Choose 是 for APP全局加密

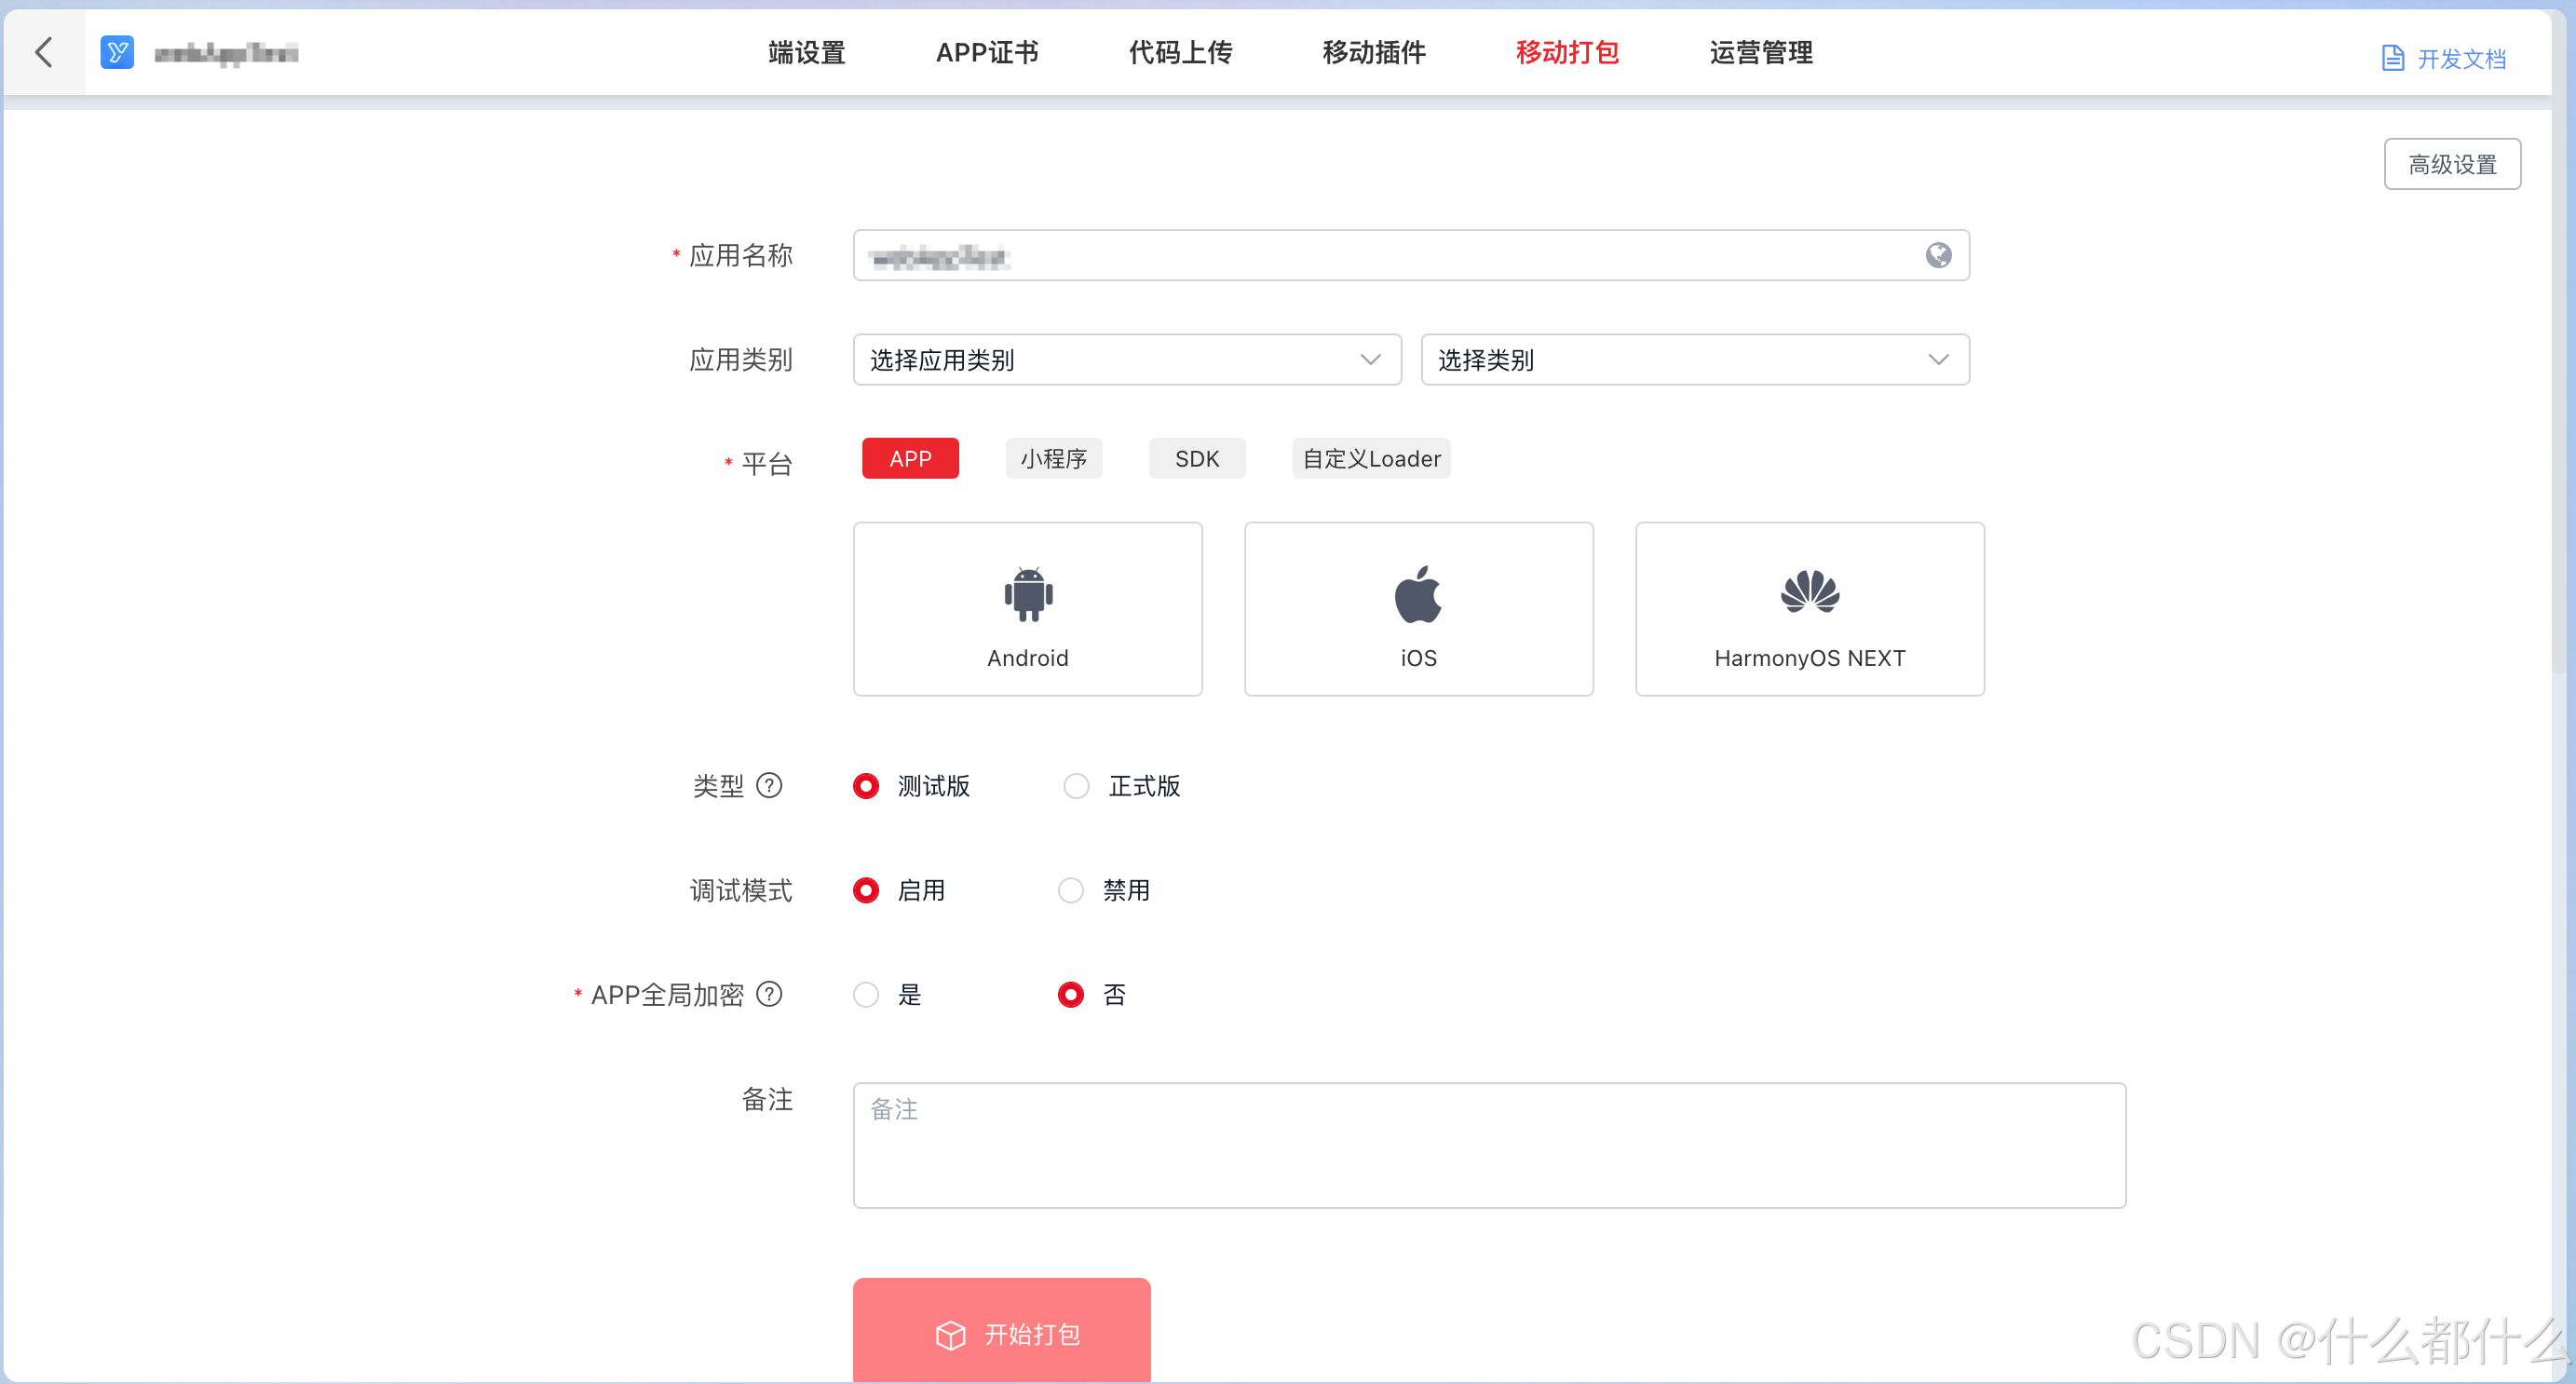coord(866,994)
